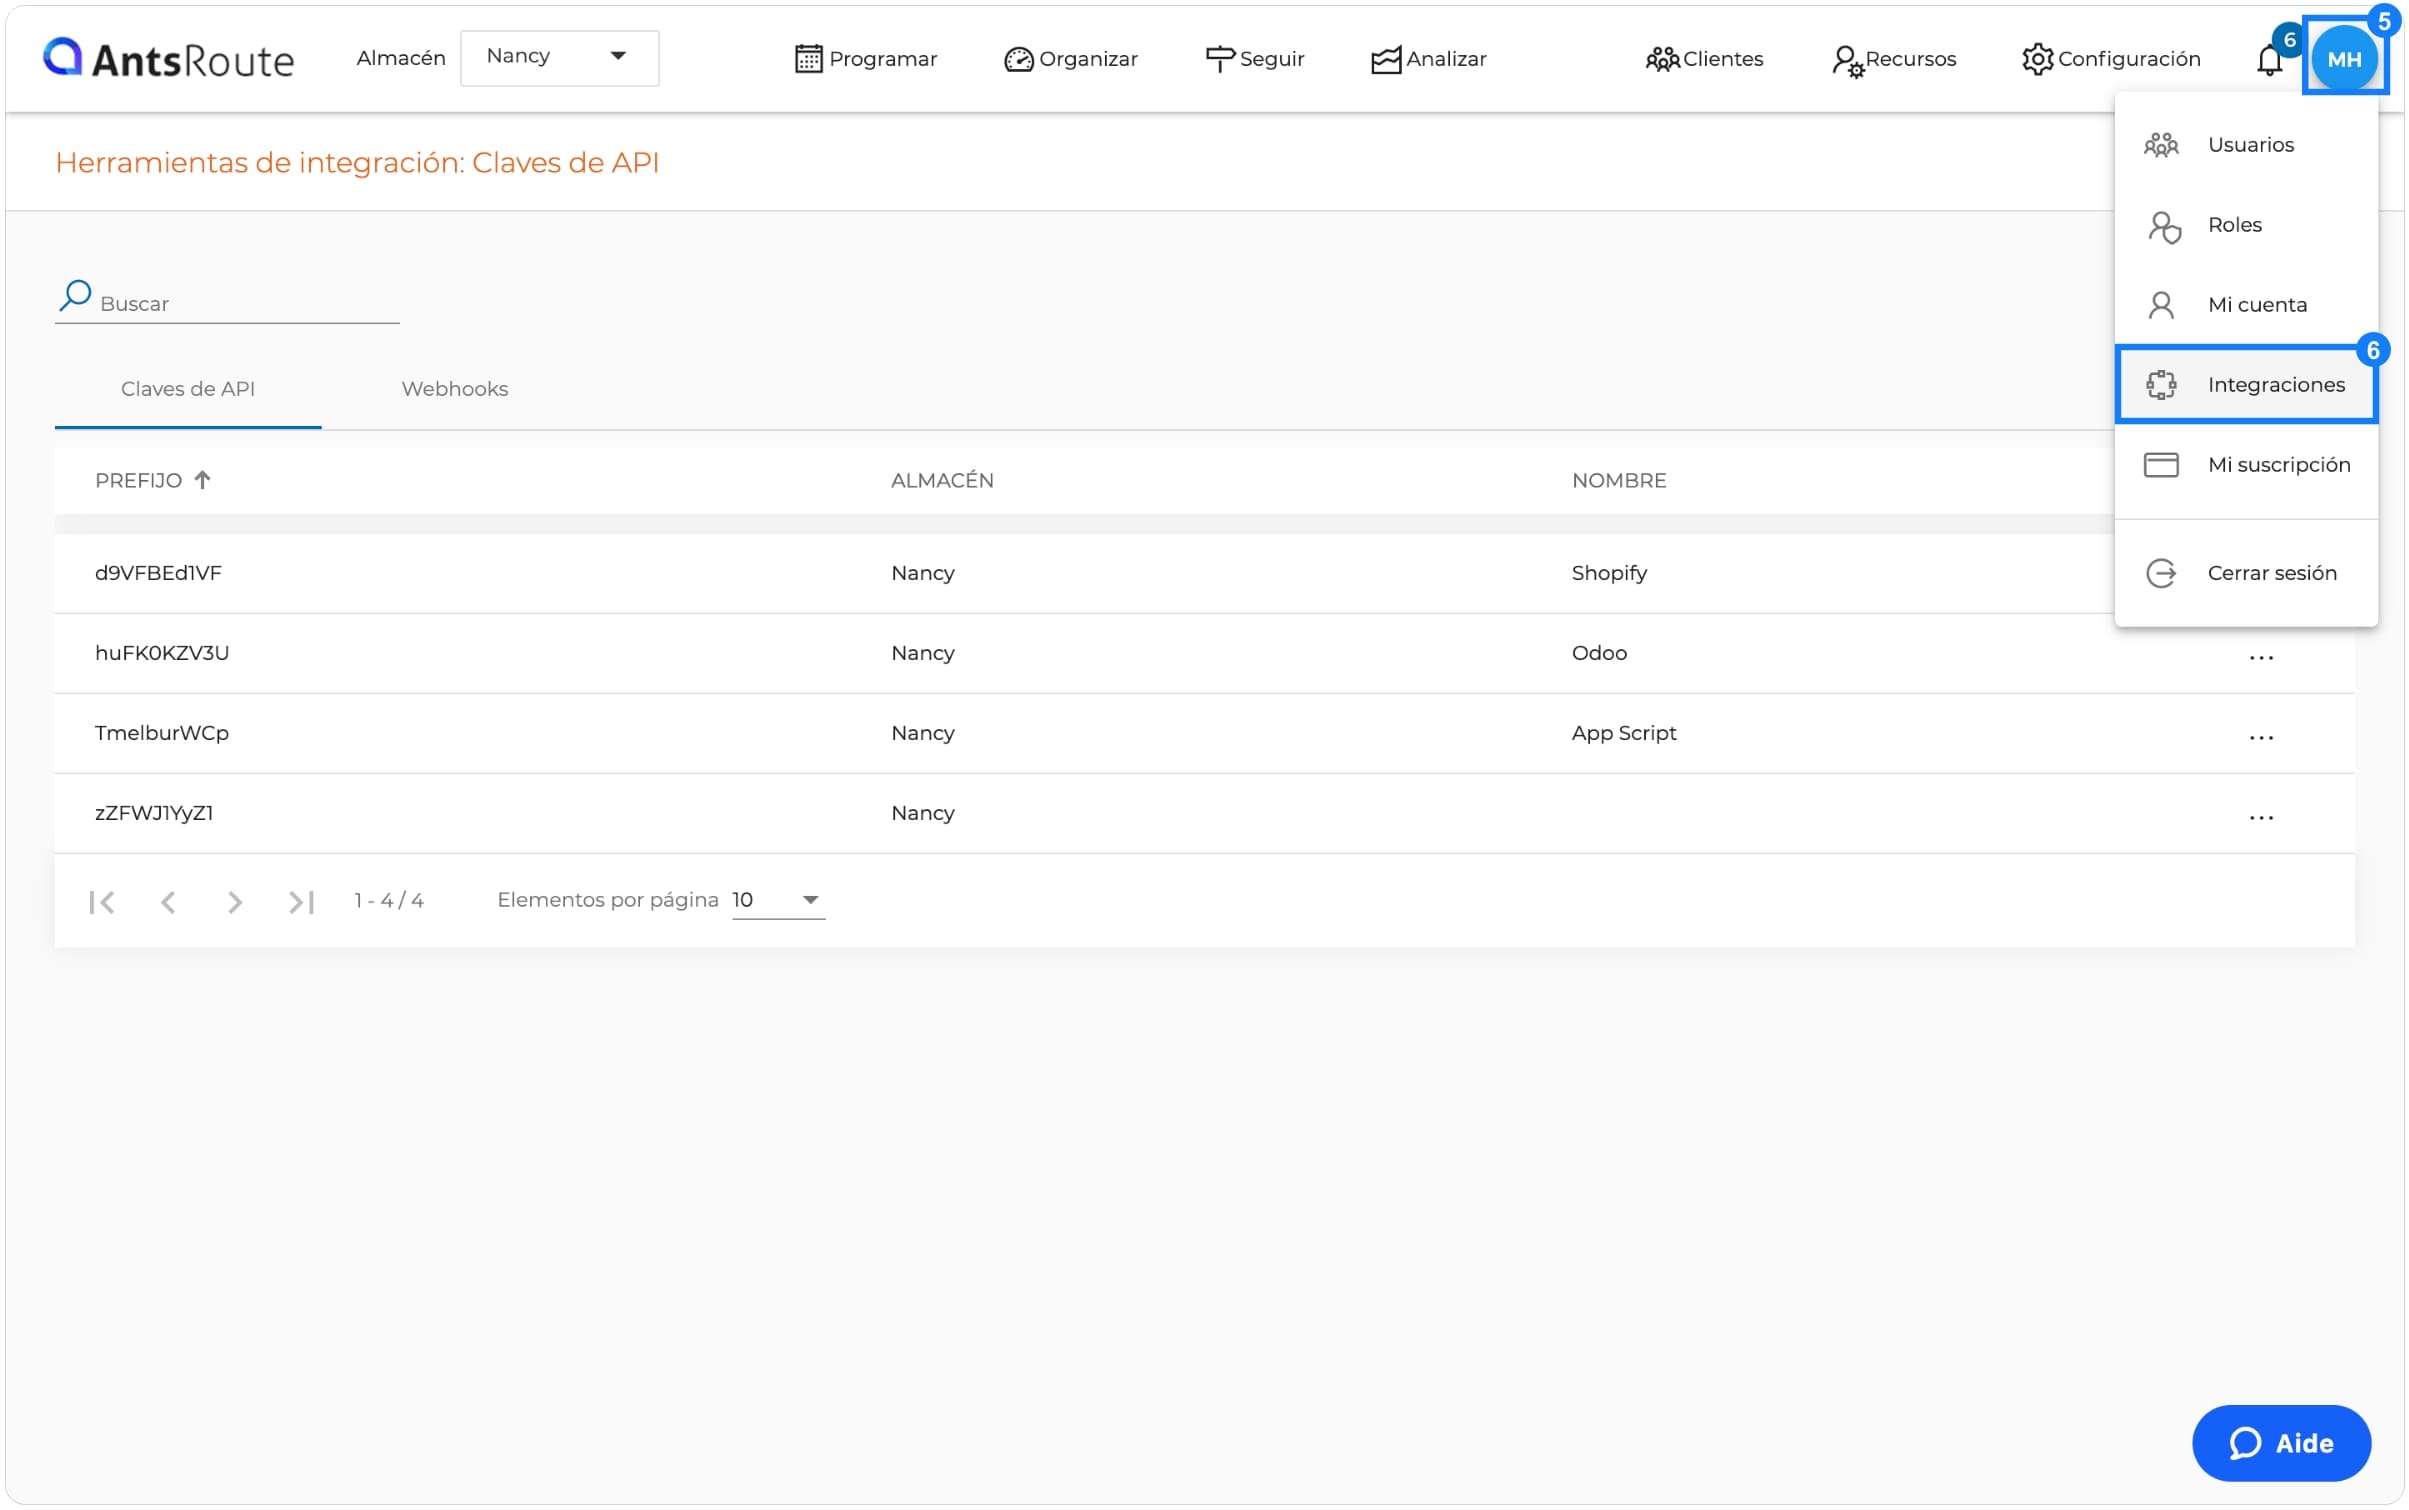The height and width of the screenshot is (1510, 2409).
Task: Sort by the NOMBRE column header
Action: point(1618,480)
